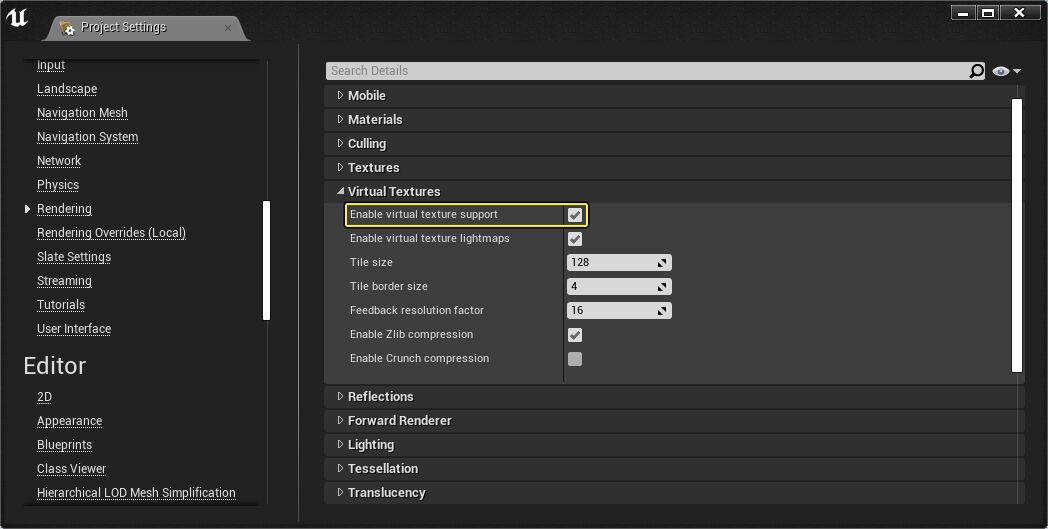
Task: Collapse the Virtual Textures section
Action: click(341, 191)
